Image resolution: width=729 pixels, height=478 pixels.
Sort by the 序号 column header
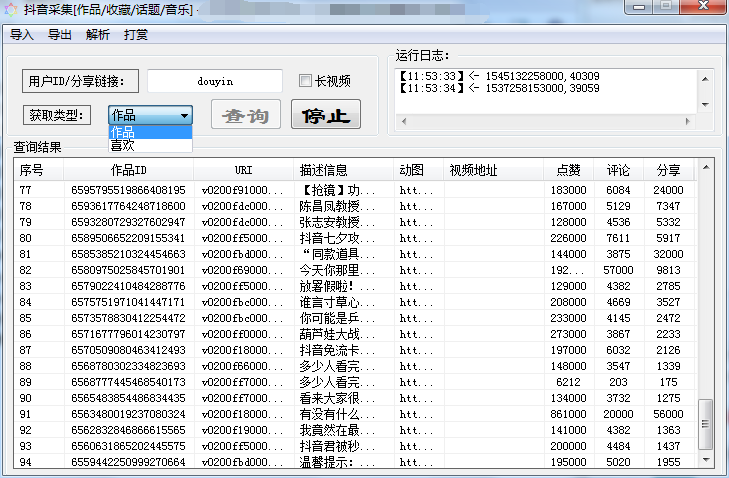38,170
